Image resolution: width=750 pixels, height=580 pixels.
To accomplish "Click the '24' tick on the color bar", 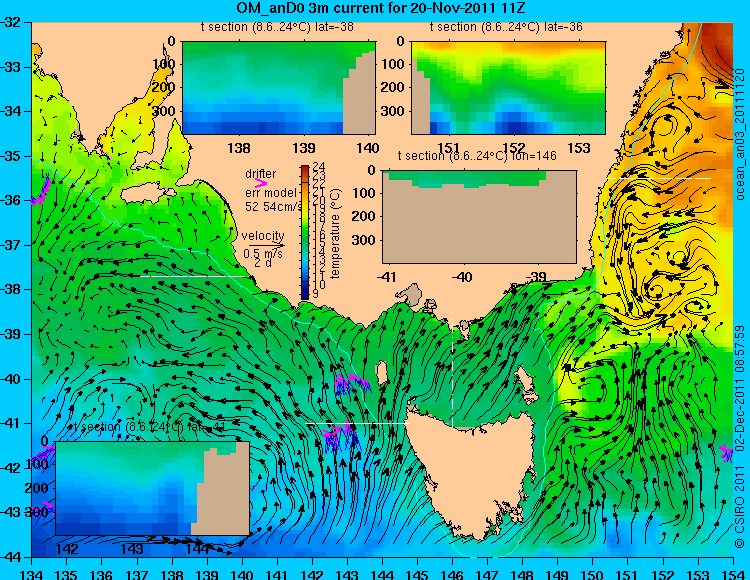I will [x=319, y=166].
